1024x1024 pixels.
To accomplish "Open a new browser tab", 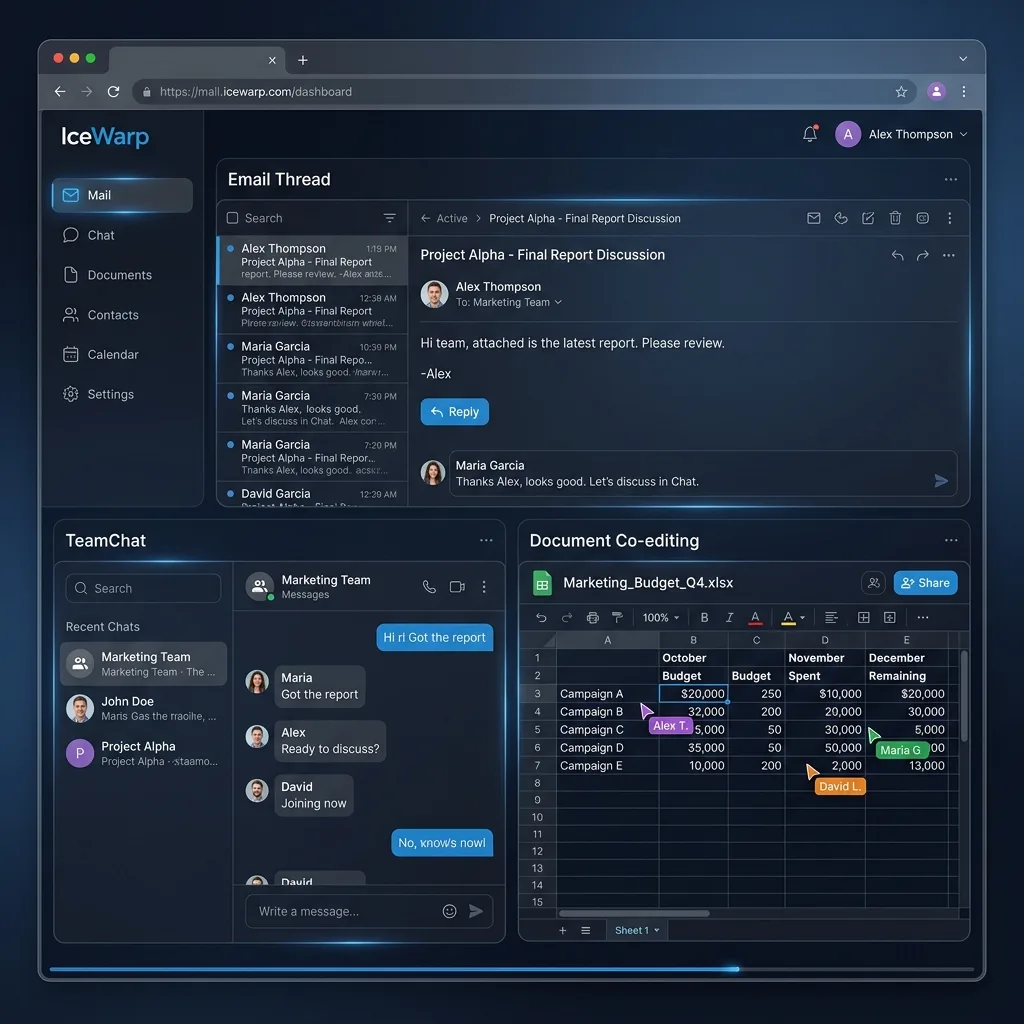I will pyautogui.click(x=303, y=60).
